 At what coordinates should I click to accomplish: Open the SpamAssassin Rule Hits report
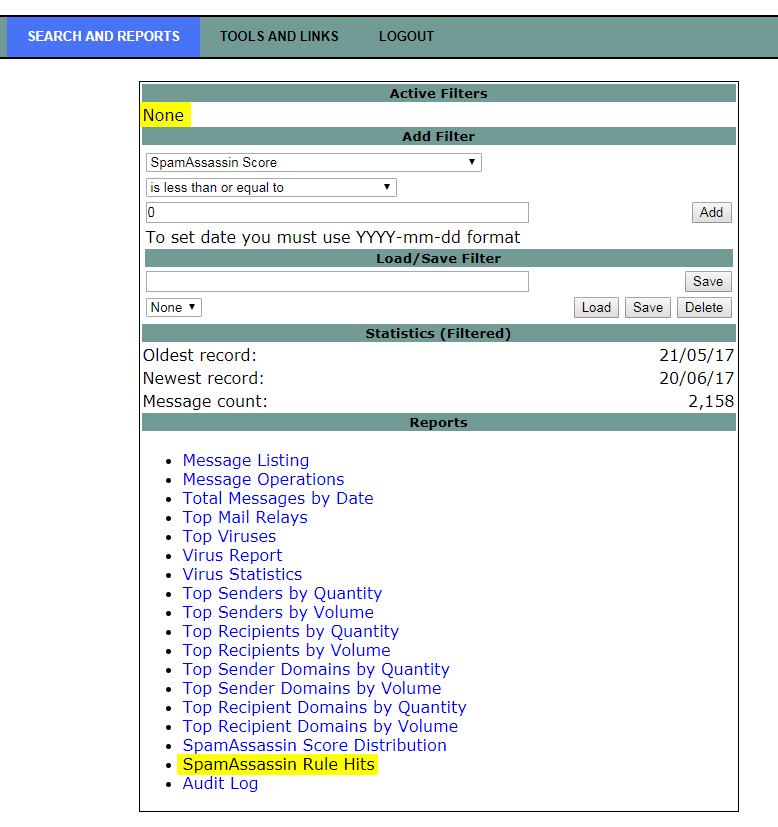tap(278, 764)
